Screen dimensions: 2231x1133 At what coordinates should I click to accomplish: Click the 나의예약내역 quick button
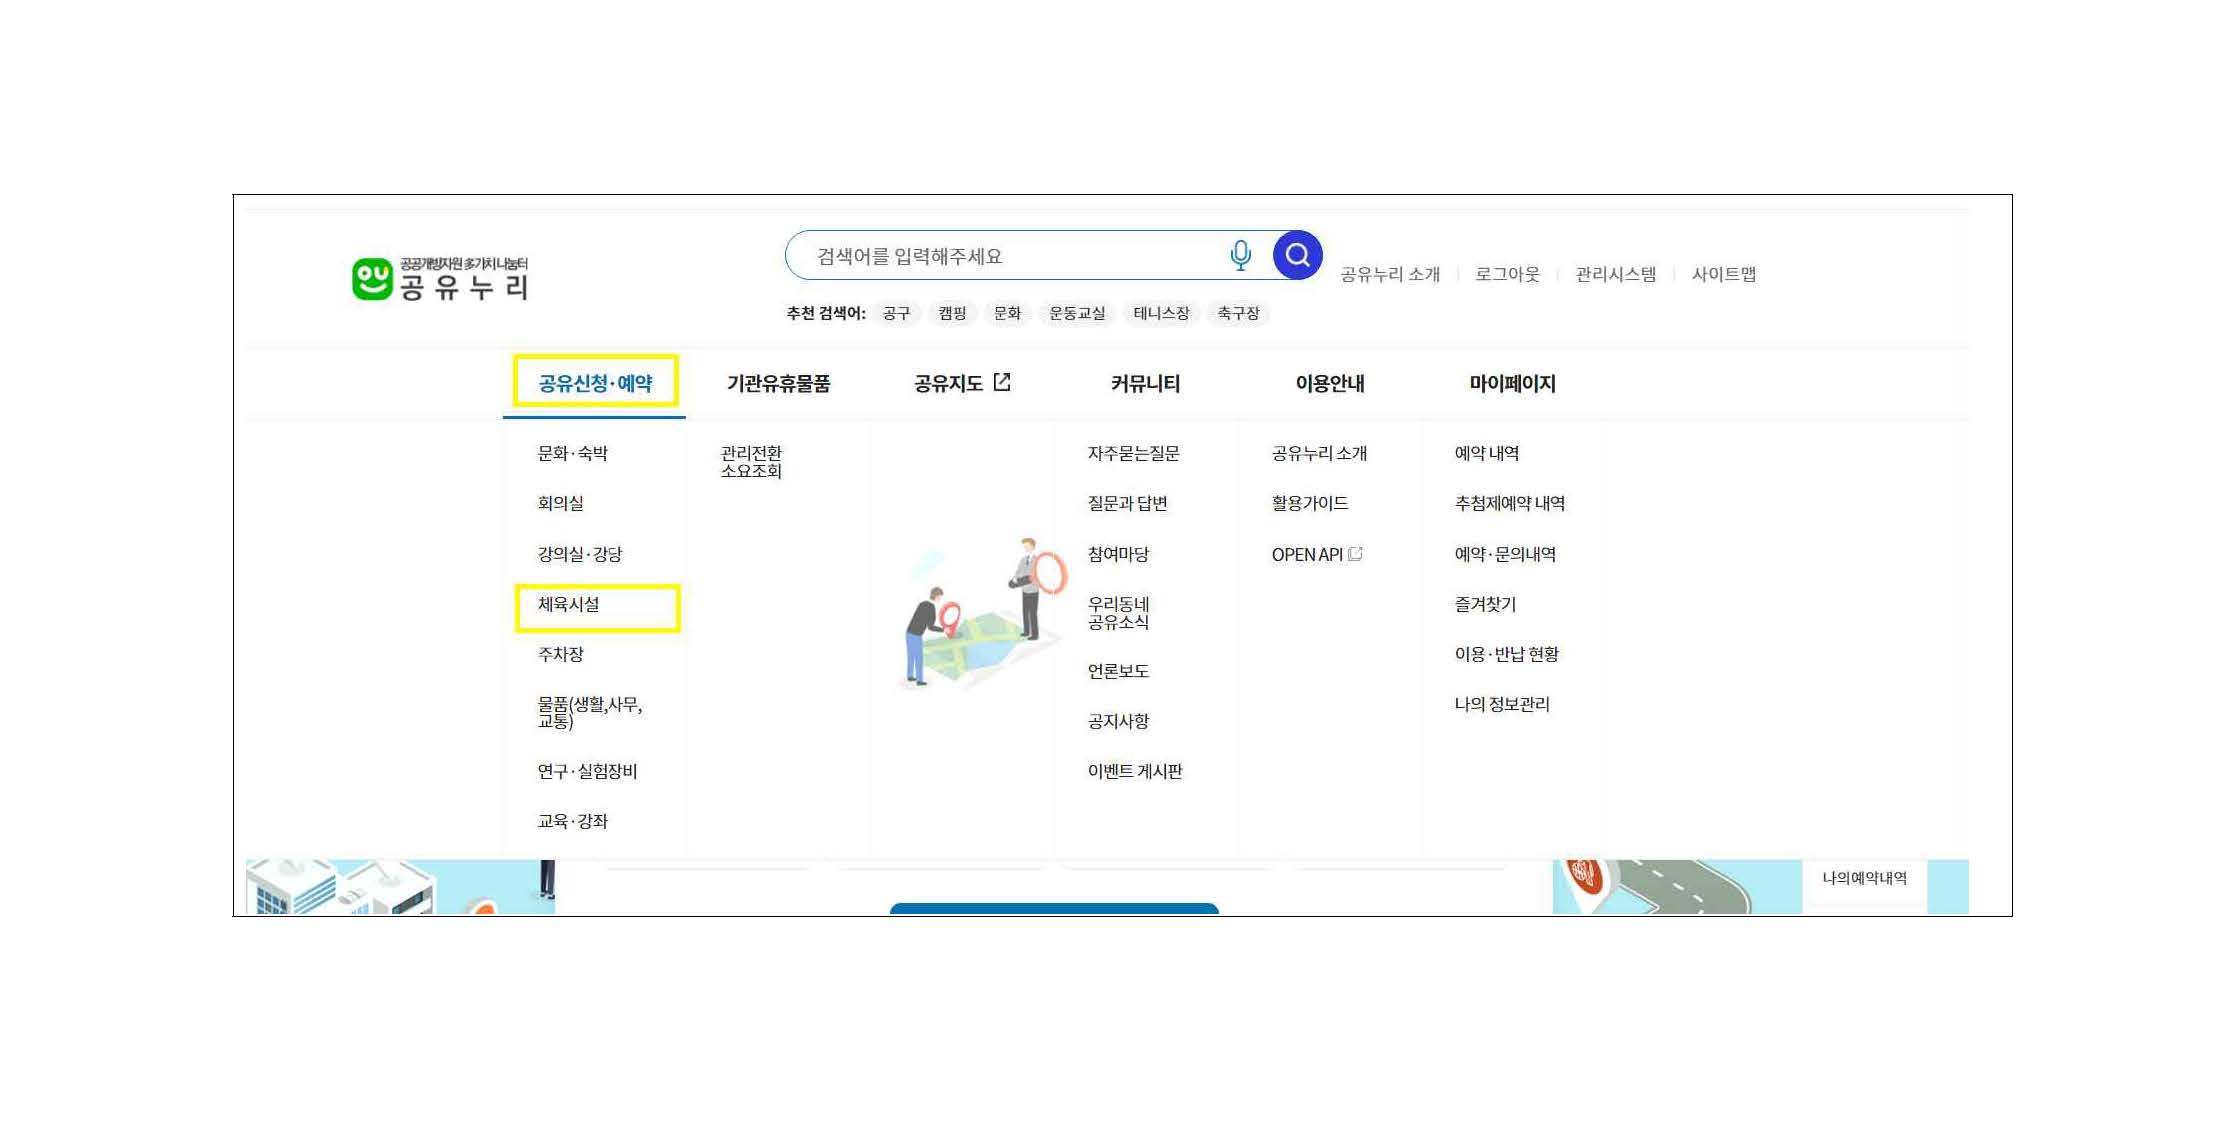point(1864,878)
